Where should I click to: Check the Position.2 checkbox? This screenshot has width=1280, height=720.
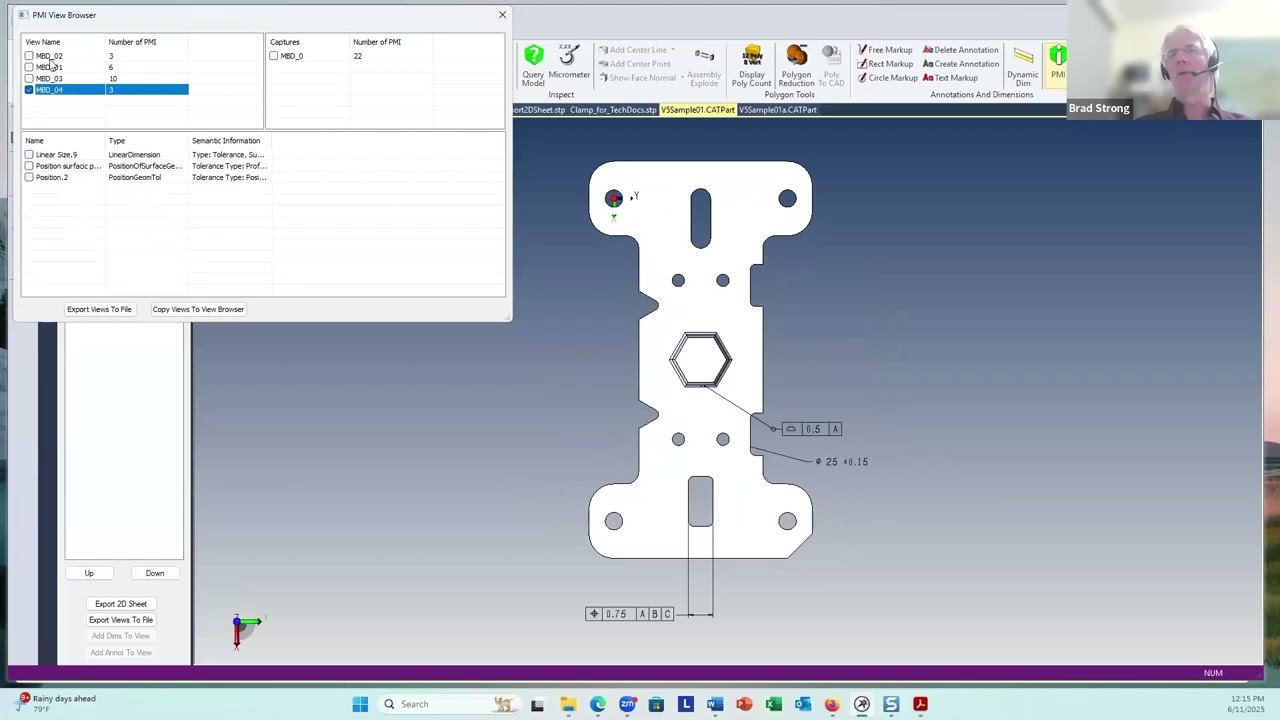click(x=29, y=177)
